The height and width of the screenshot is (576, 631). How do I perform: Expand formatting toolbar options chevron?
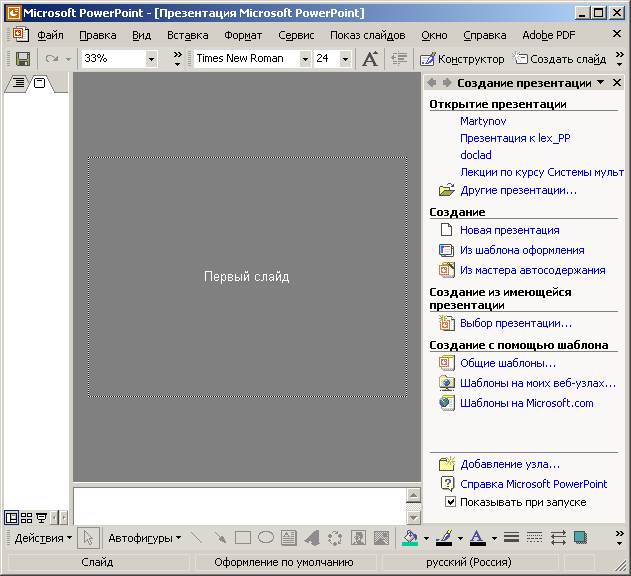click(619, 59)
